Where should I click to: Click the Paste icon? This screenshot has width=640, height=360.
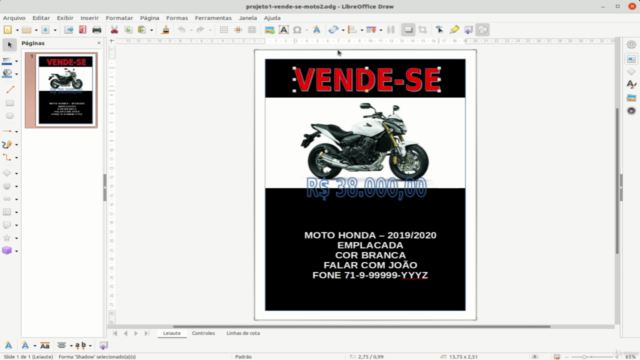[142, 30]
